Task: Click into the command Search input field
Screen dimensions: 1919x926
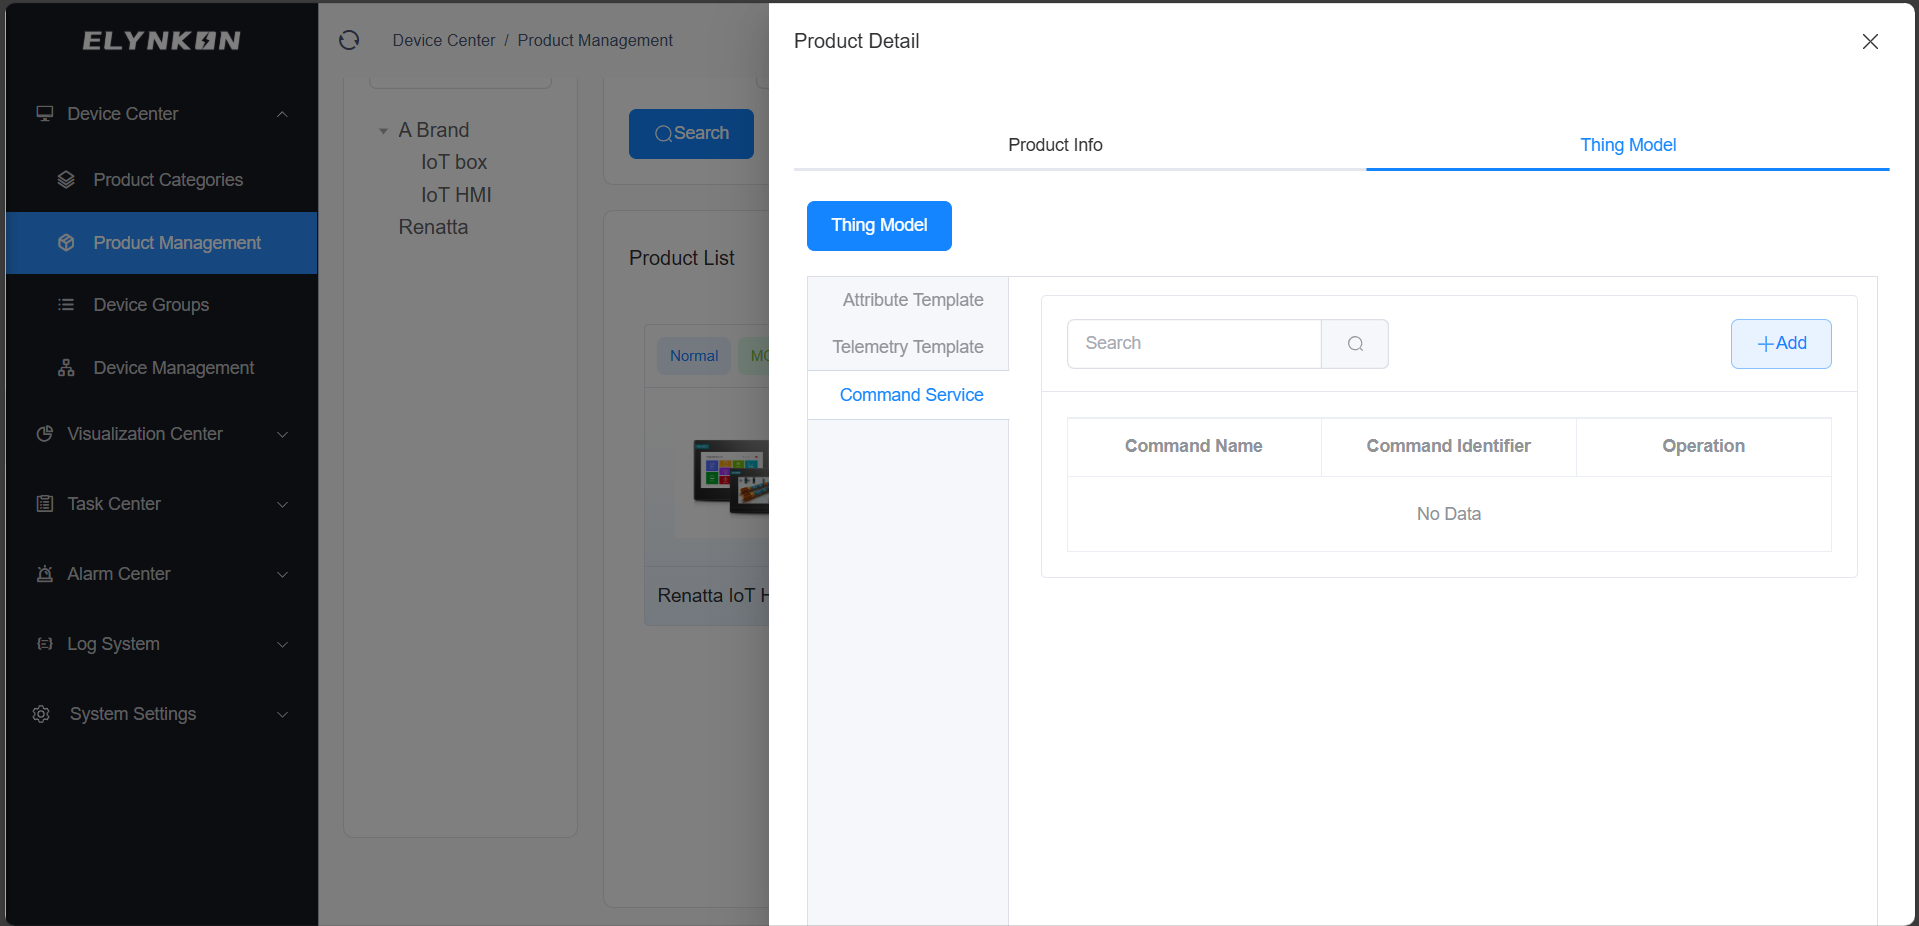Action: point(1194,344)
